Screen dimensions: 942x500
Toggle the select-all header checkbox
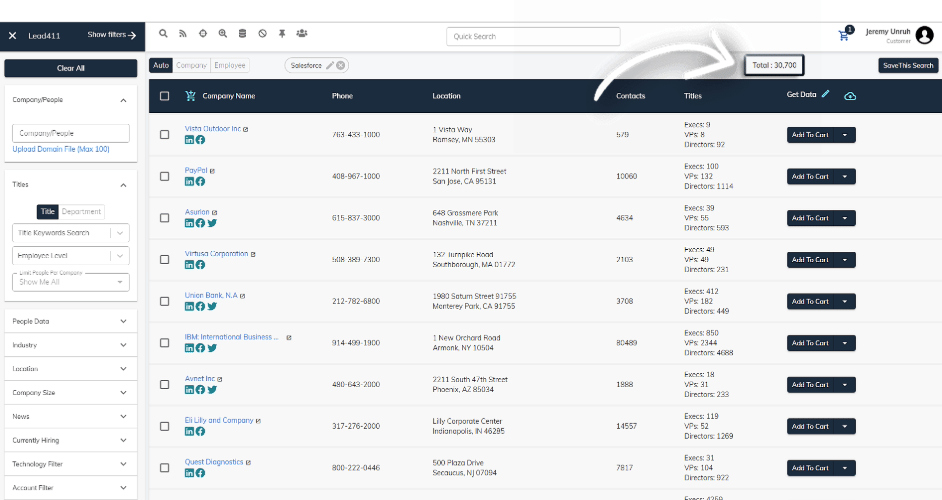point(165,96)
